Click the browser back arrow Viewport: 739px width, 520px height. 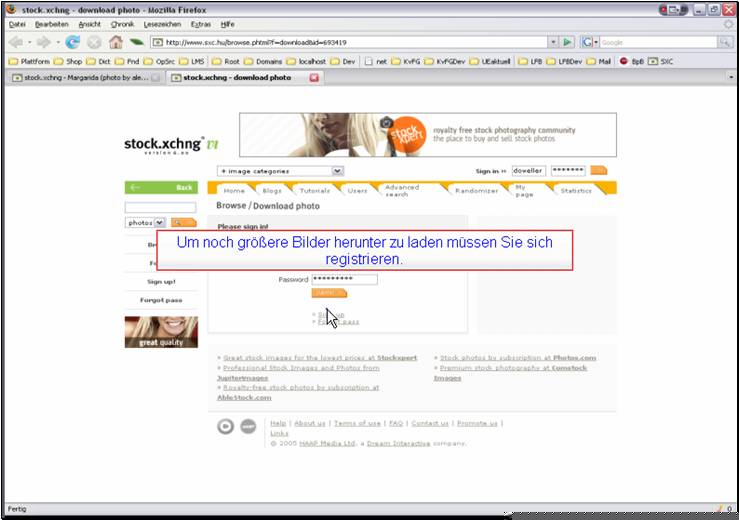point(16,42)
